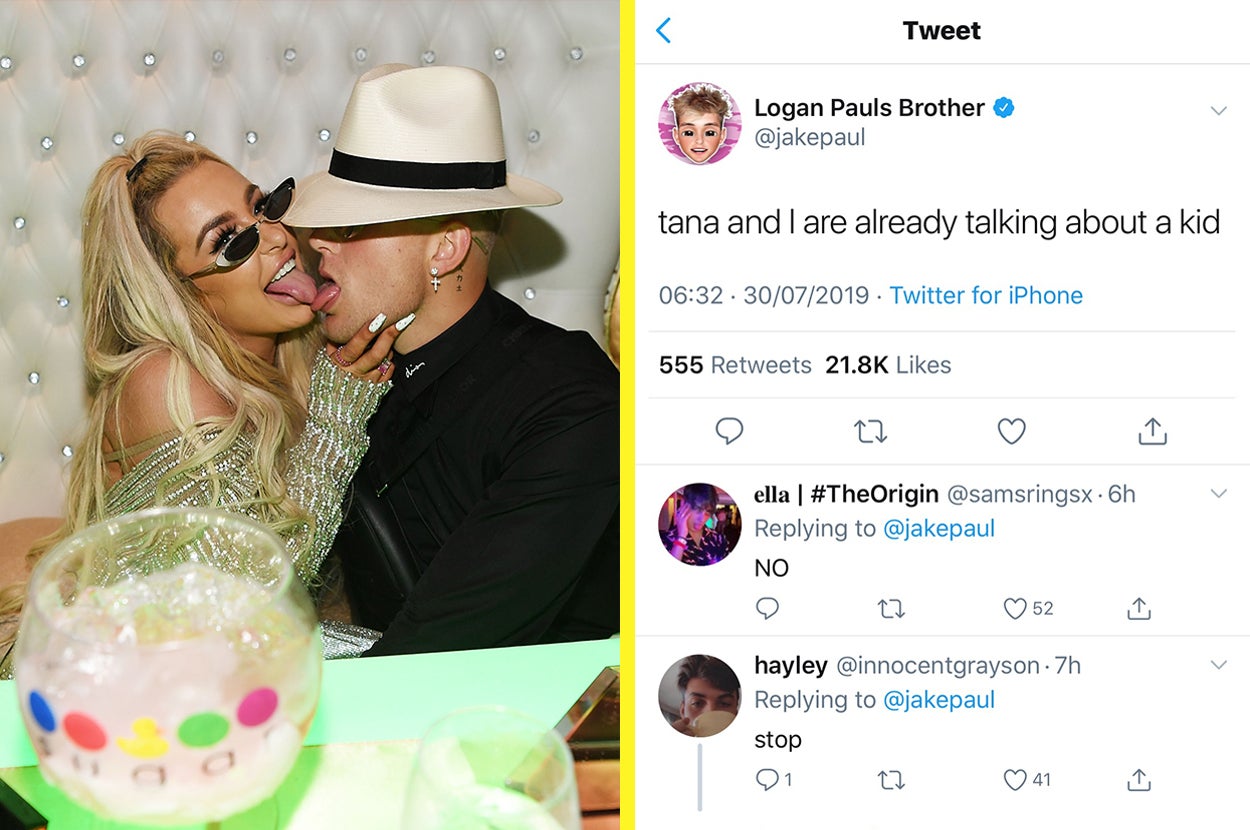View the 21.8K Likes list

point(888,365)
